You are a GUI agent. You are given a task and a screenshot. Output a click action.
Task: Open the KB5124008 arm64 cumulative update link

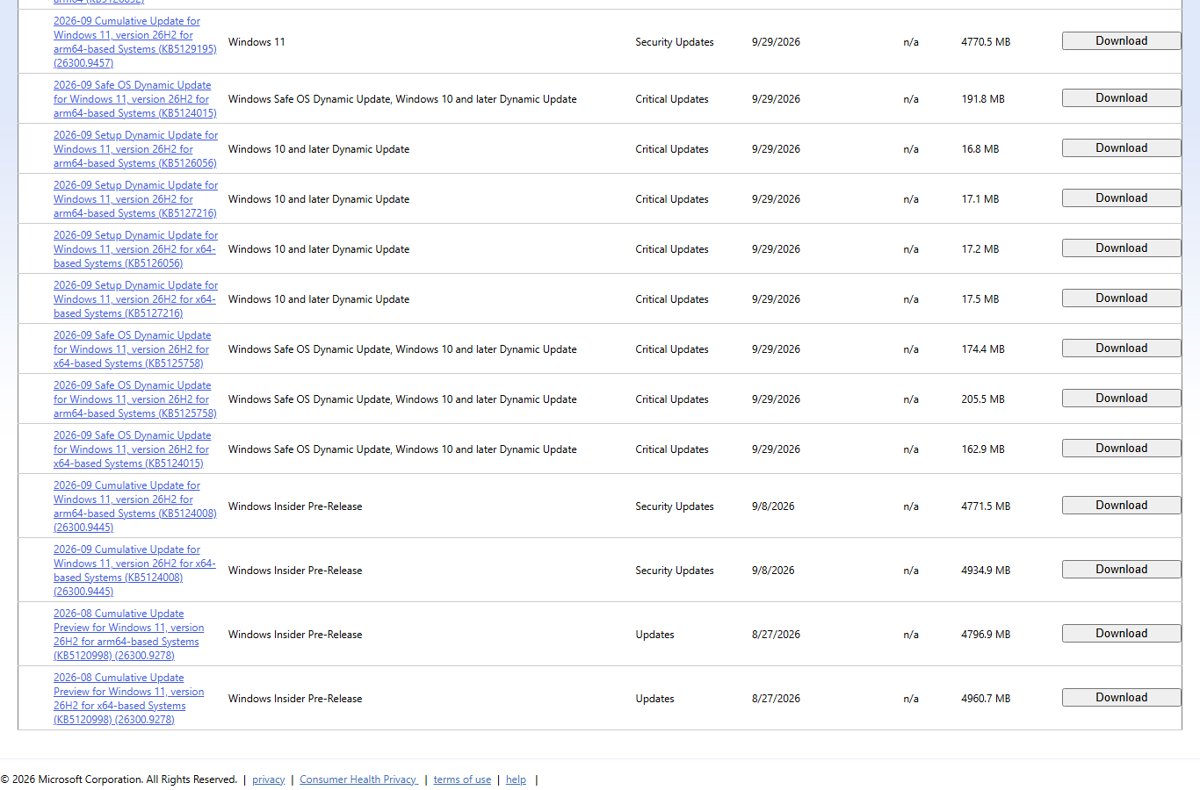(x=135, y=506)
